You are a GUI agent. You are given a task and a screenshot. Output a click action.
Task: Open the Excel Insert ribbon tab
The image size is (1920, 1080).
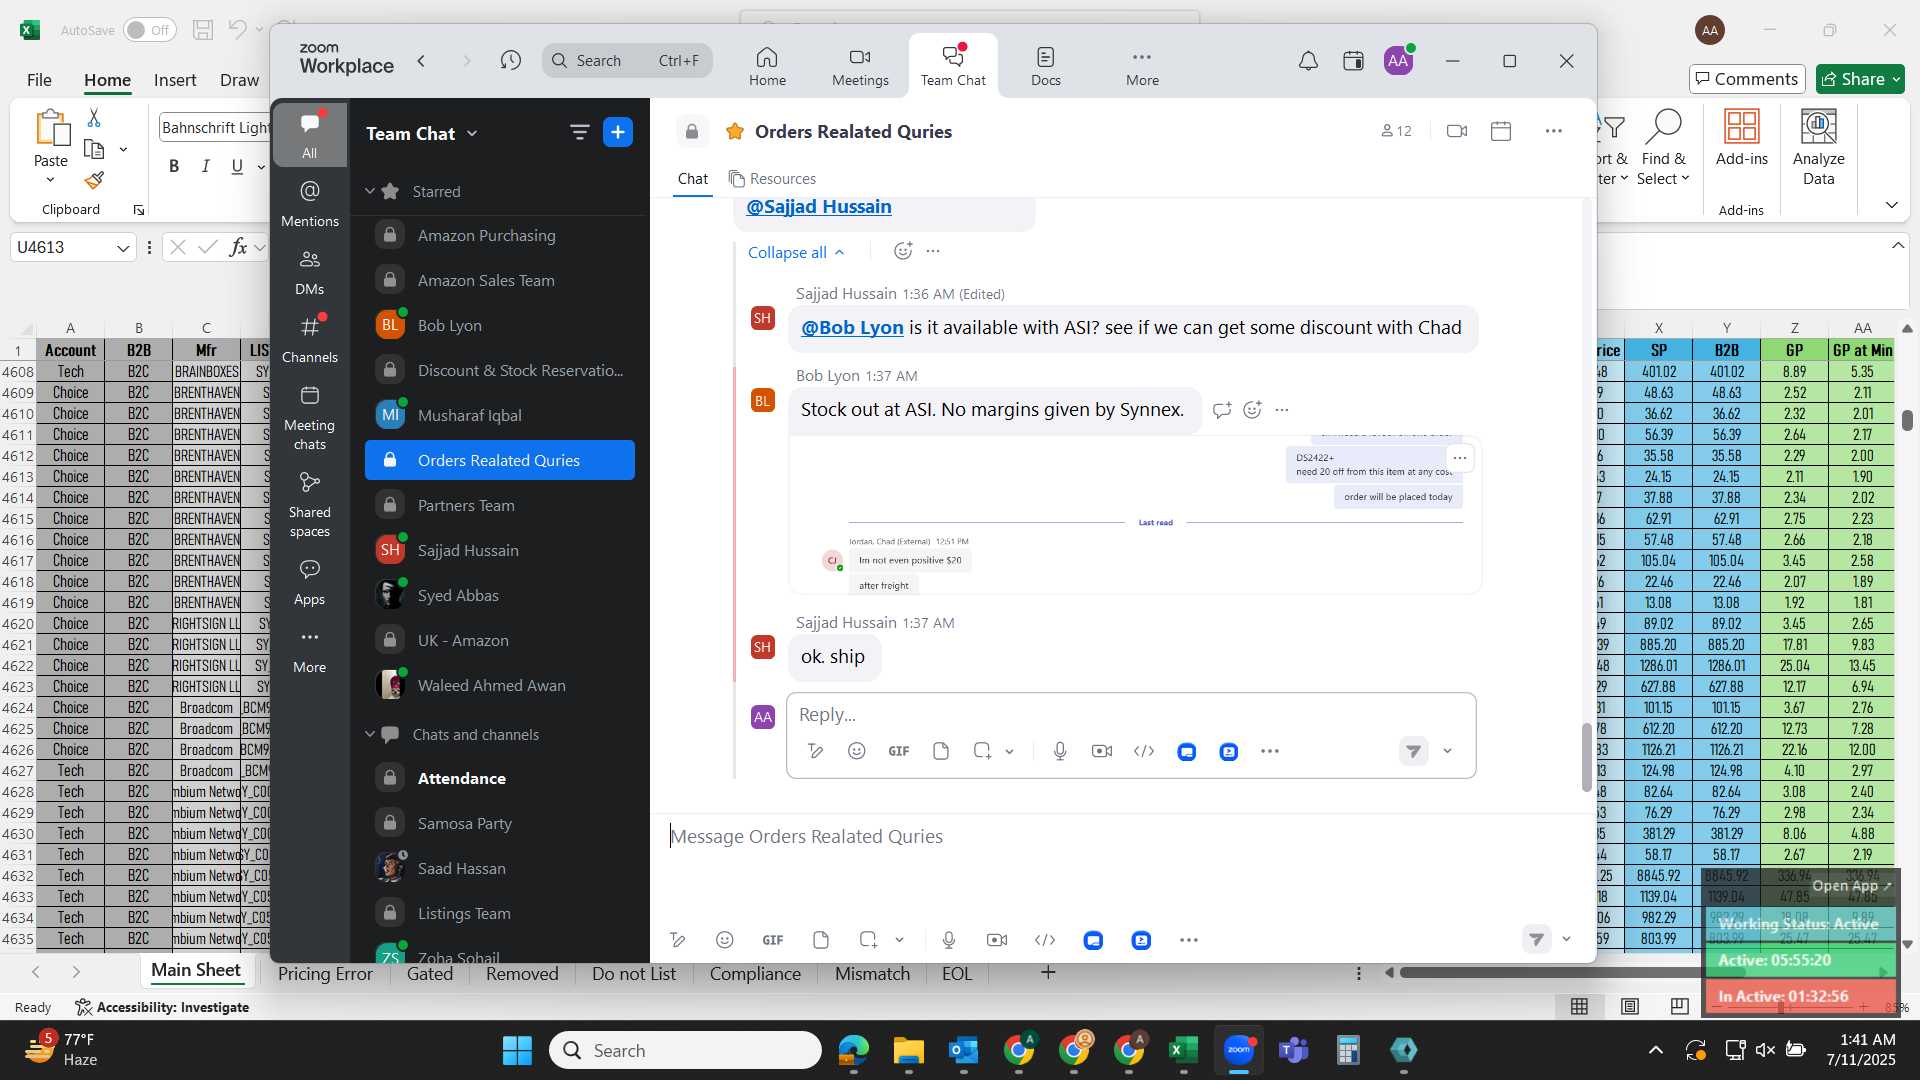pyautogui.click(x=175, y=80)
